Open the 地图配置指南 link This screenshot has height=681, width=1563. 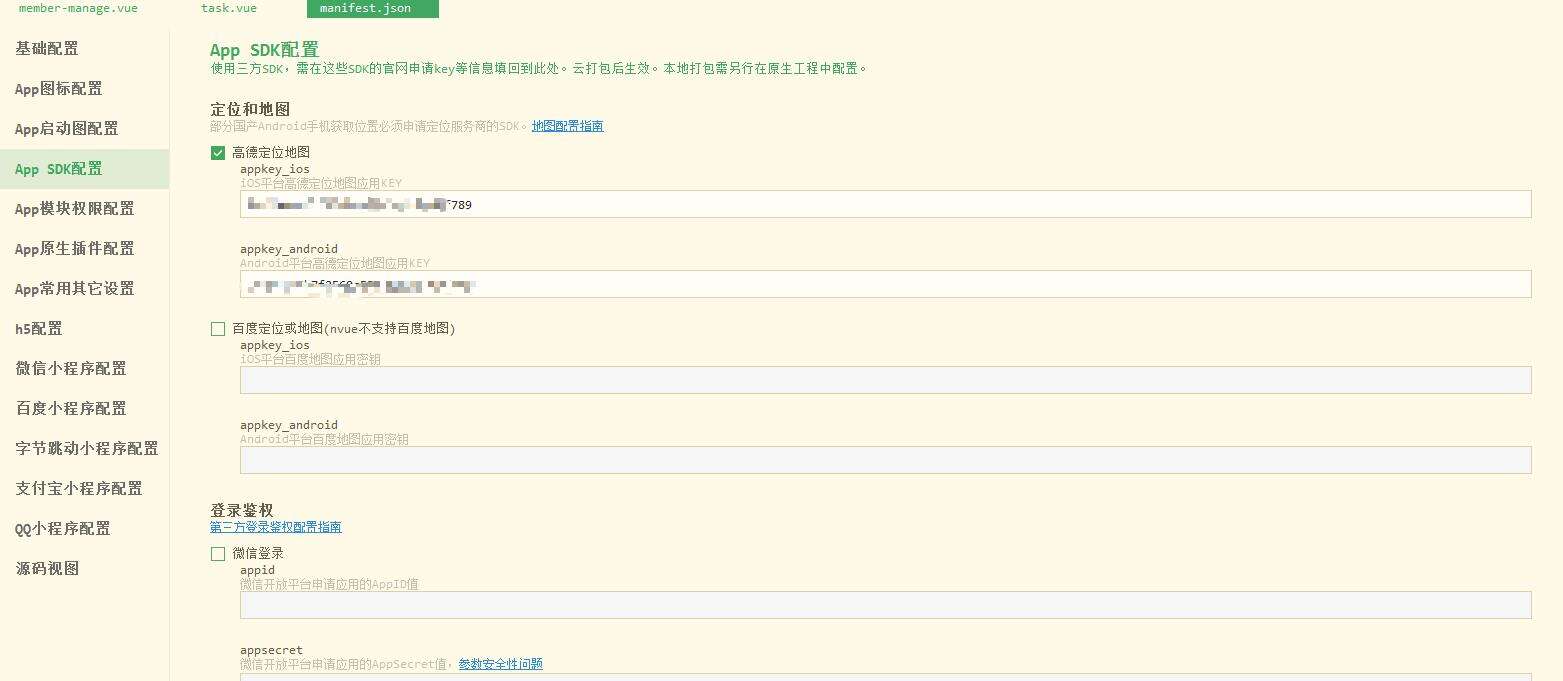[567, 126]
